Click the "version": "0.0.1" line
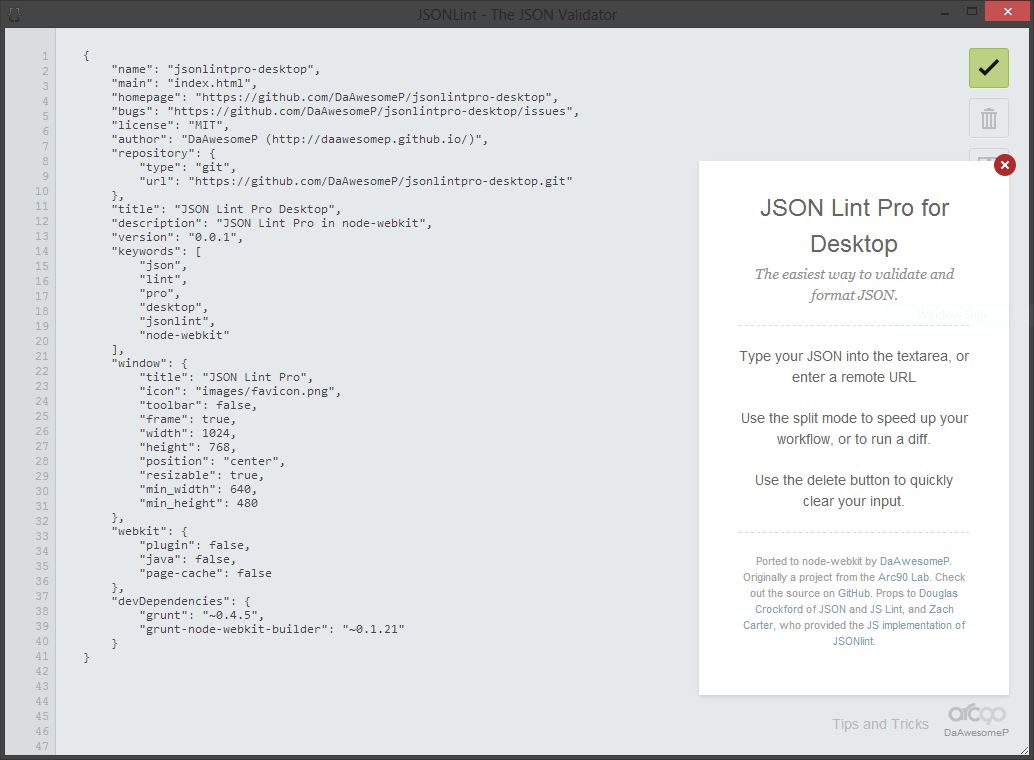Screen dimensions: 1034x760 click(177, 238)
